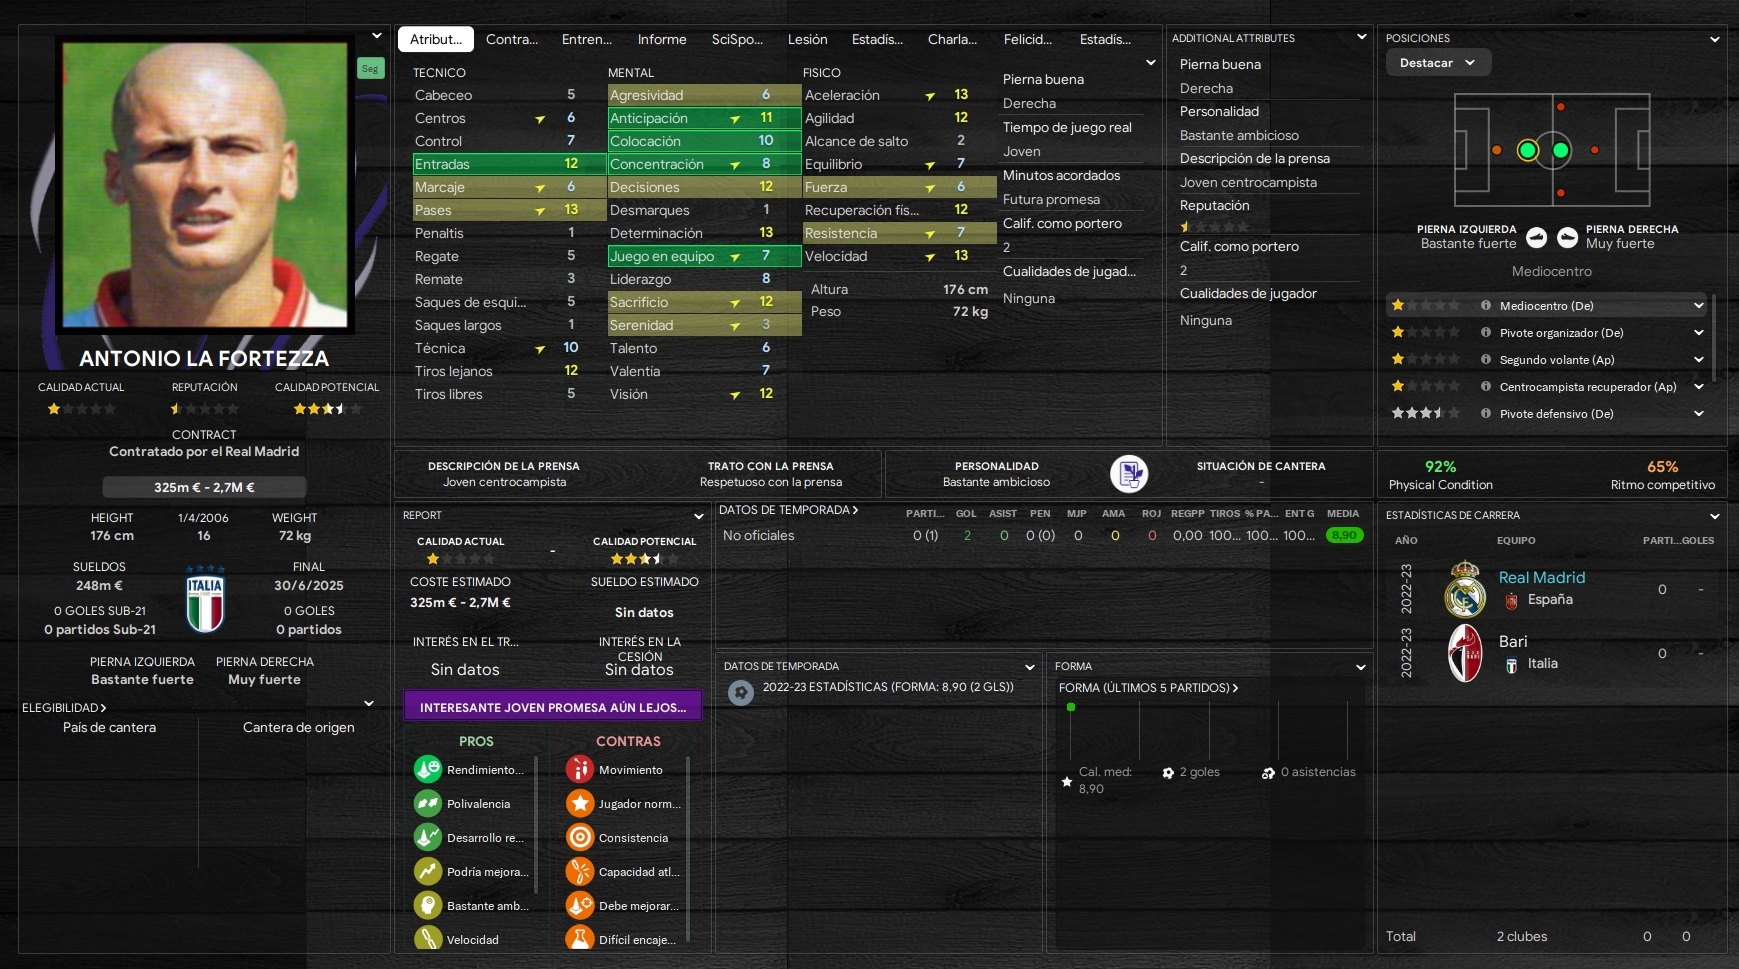The width and height of the screenshot is (1739, 969).
Task: Click the Debe mejorar... contra icon
Action: pyautogui.click(x=580, y=905)
